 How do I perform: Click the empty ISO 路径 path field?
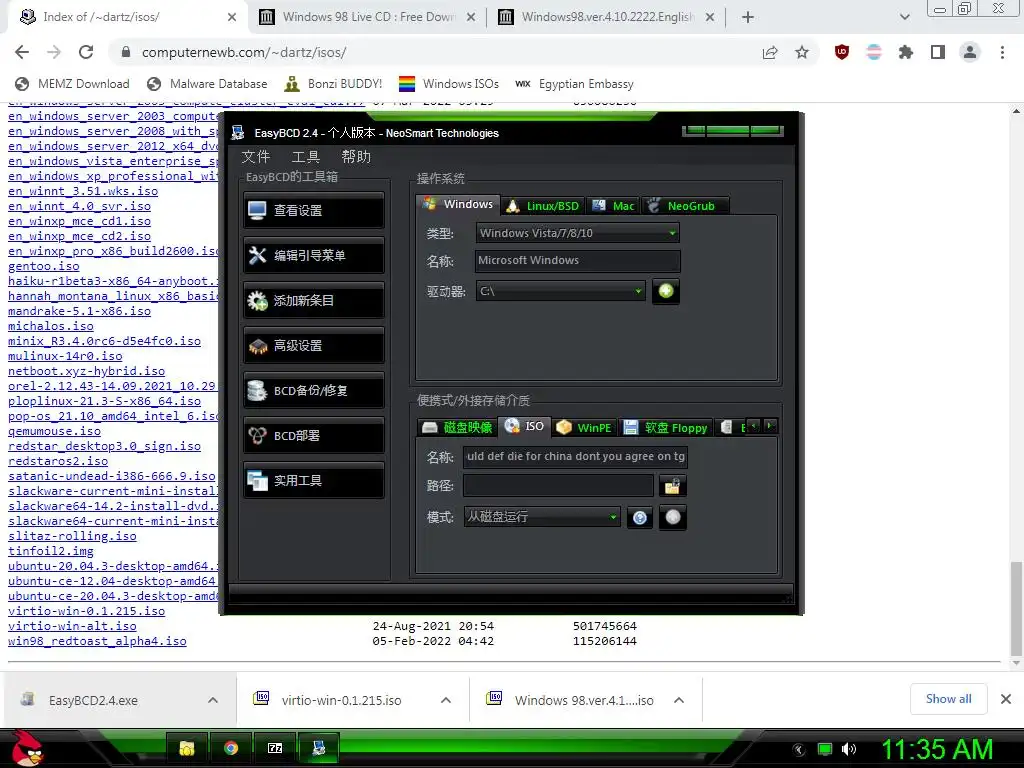coord(558,485)
